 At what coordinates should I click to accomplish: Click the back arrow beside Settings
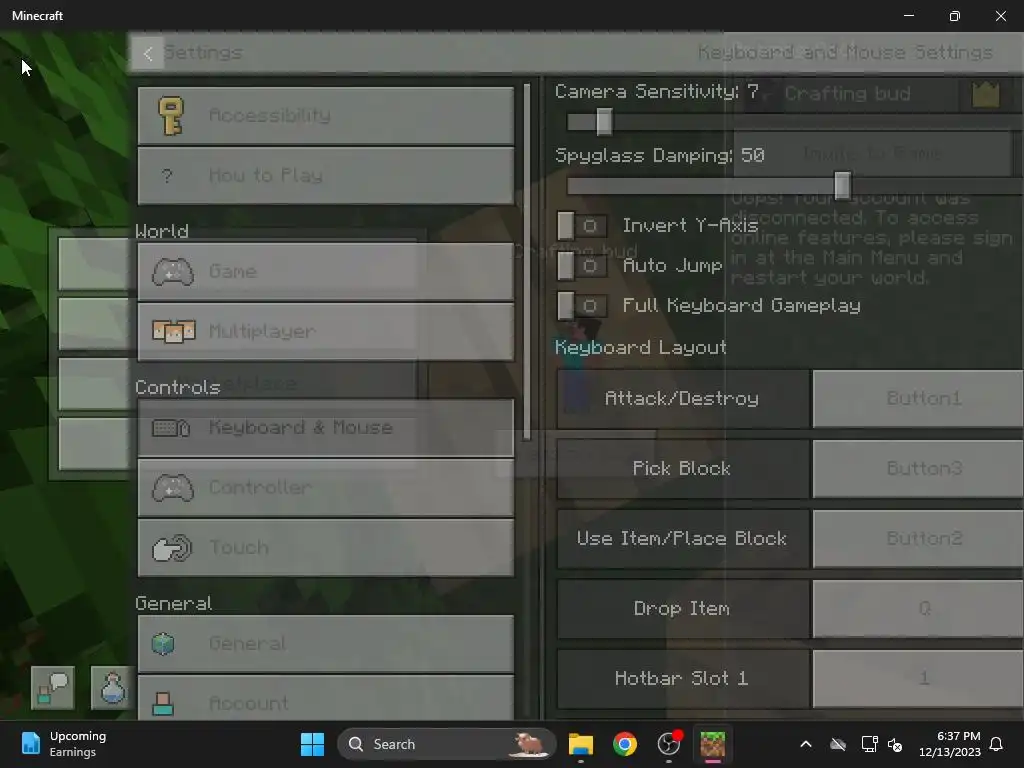(148, 54)
